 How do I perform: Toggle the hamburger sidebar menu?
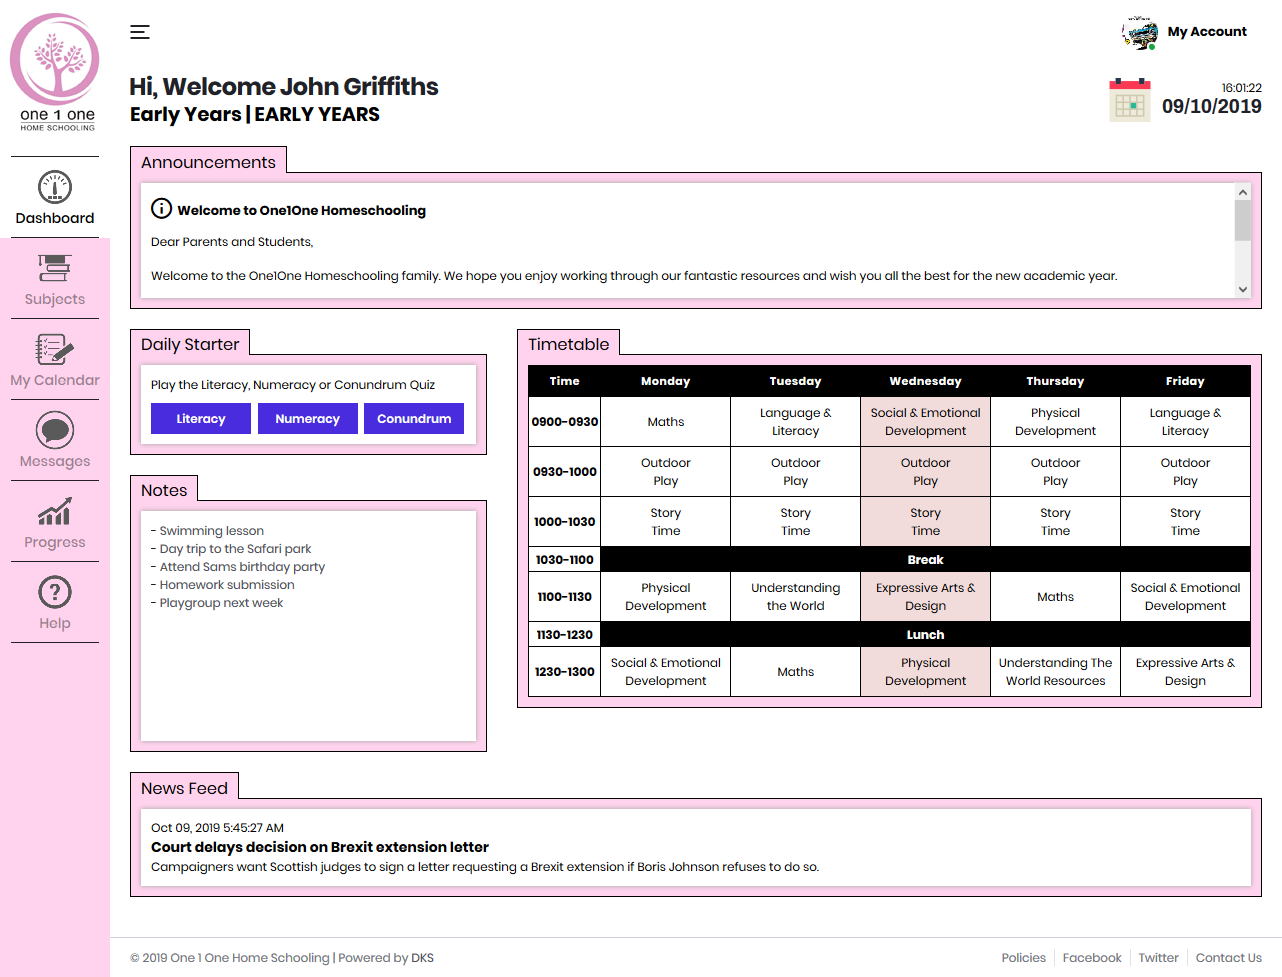[140, 32]
